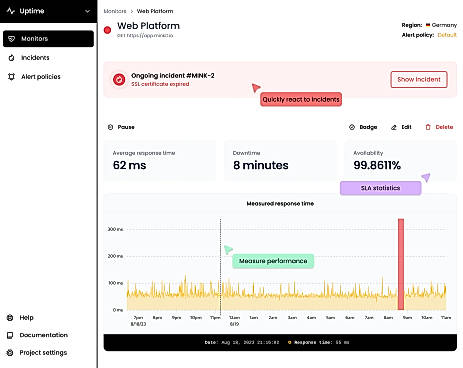Viewport: 463px width, 368px height.
Task: Edit the monitor via Edit button
Action: (401, 127)
